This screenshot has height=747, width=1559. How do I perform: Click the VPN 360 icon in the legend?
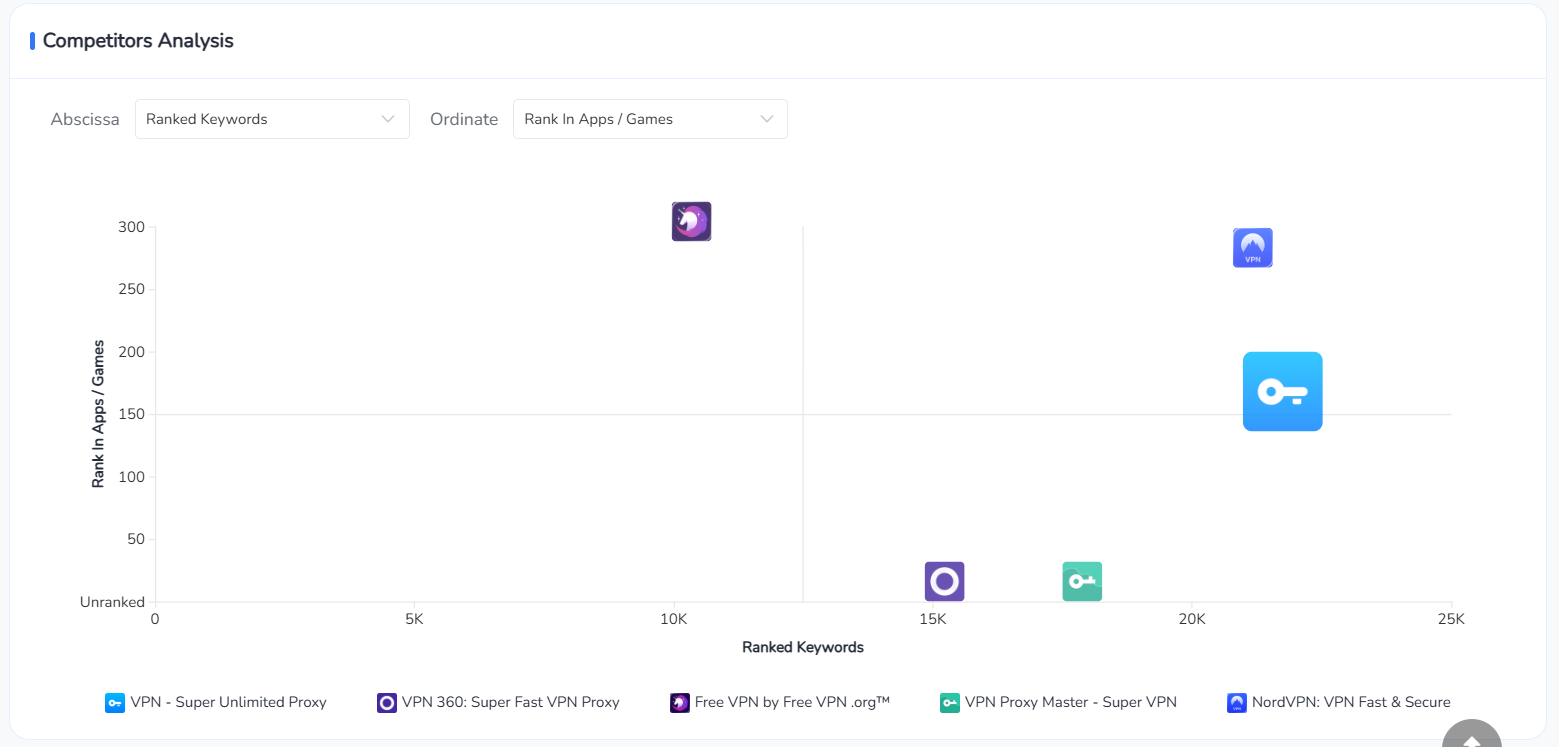[387, 703]
